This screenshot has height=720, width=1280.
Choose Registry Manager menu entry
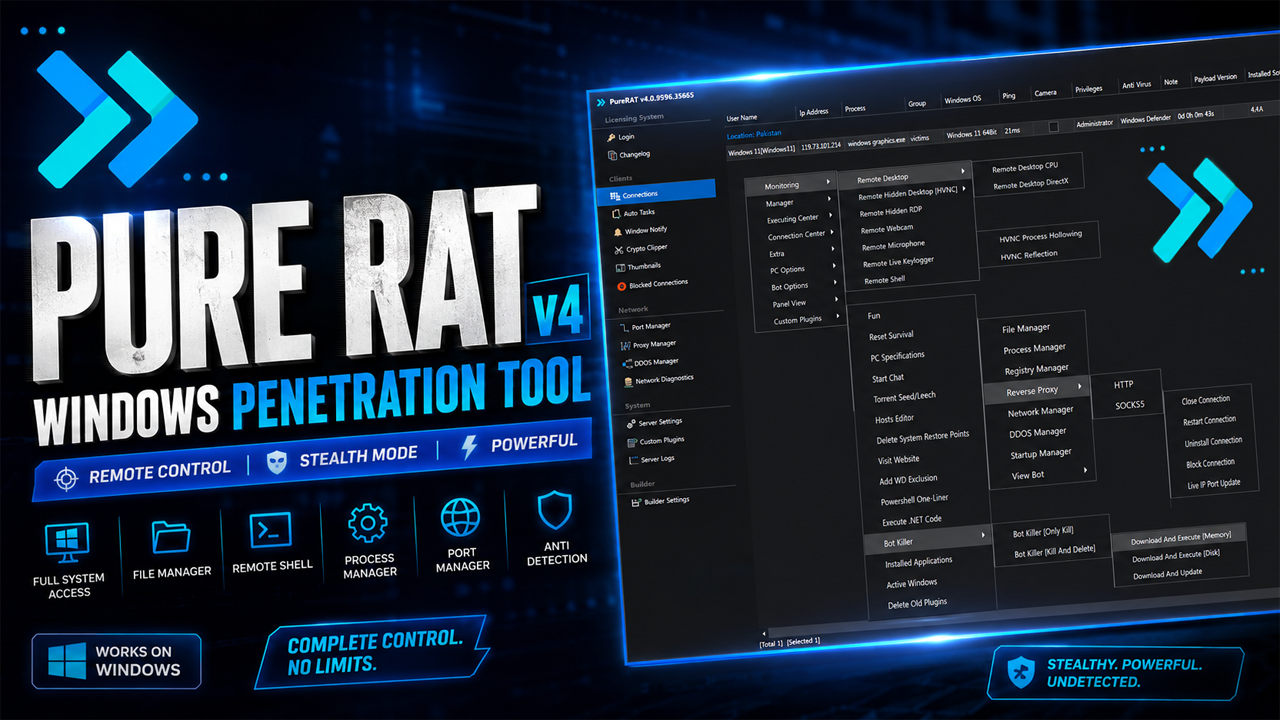pos(1037,369)
